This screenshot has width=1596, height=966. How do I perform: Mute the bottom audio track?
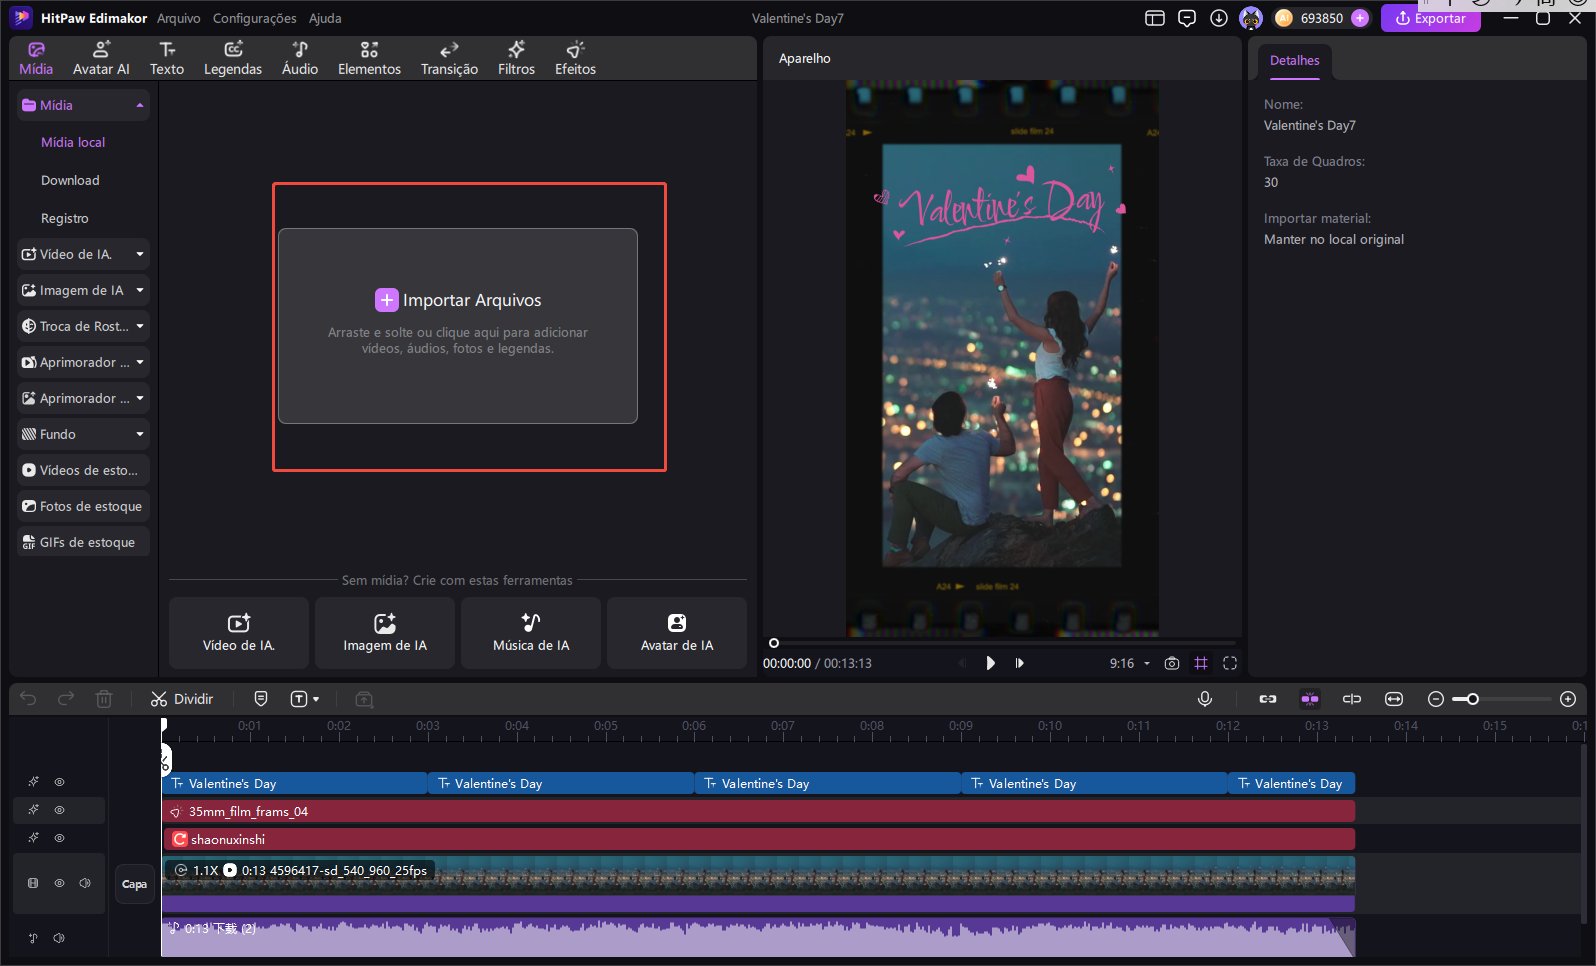pos(59,938)
